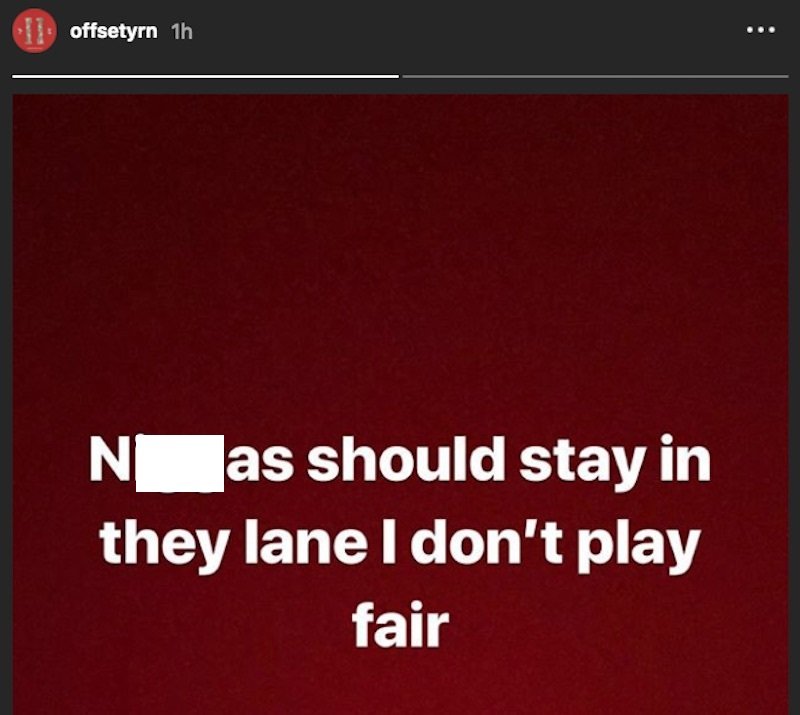800x715 pixels.
Task: Click the 1h timestamp label
Action: click(182, 32)
